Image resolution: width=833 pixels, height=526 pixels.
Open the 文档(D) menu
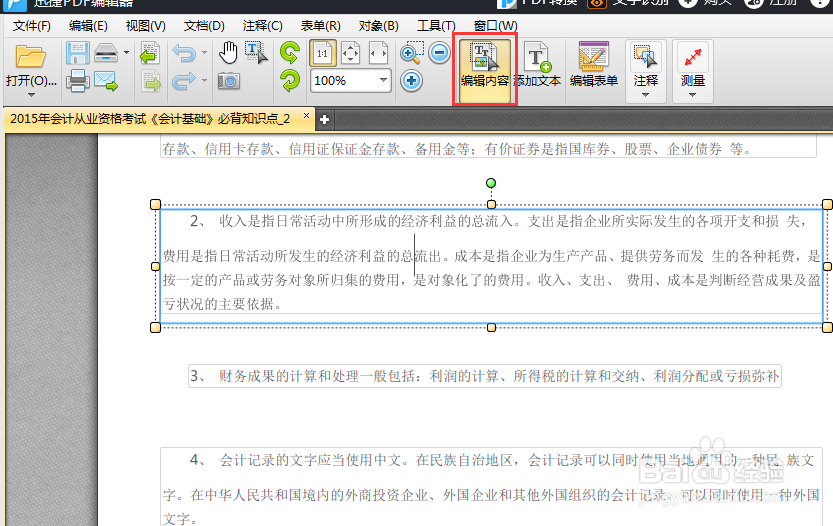[x=204, y=26]
